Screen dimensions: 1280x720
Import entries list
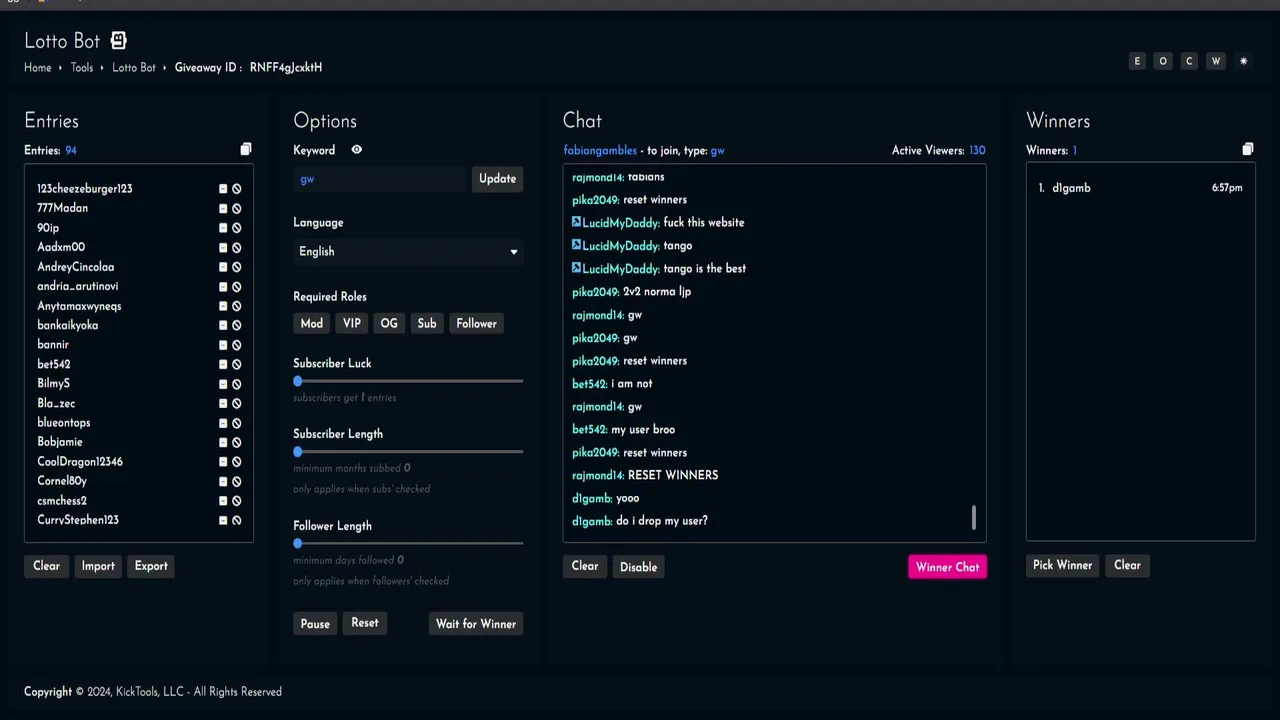(98, 566)
